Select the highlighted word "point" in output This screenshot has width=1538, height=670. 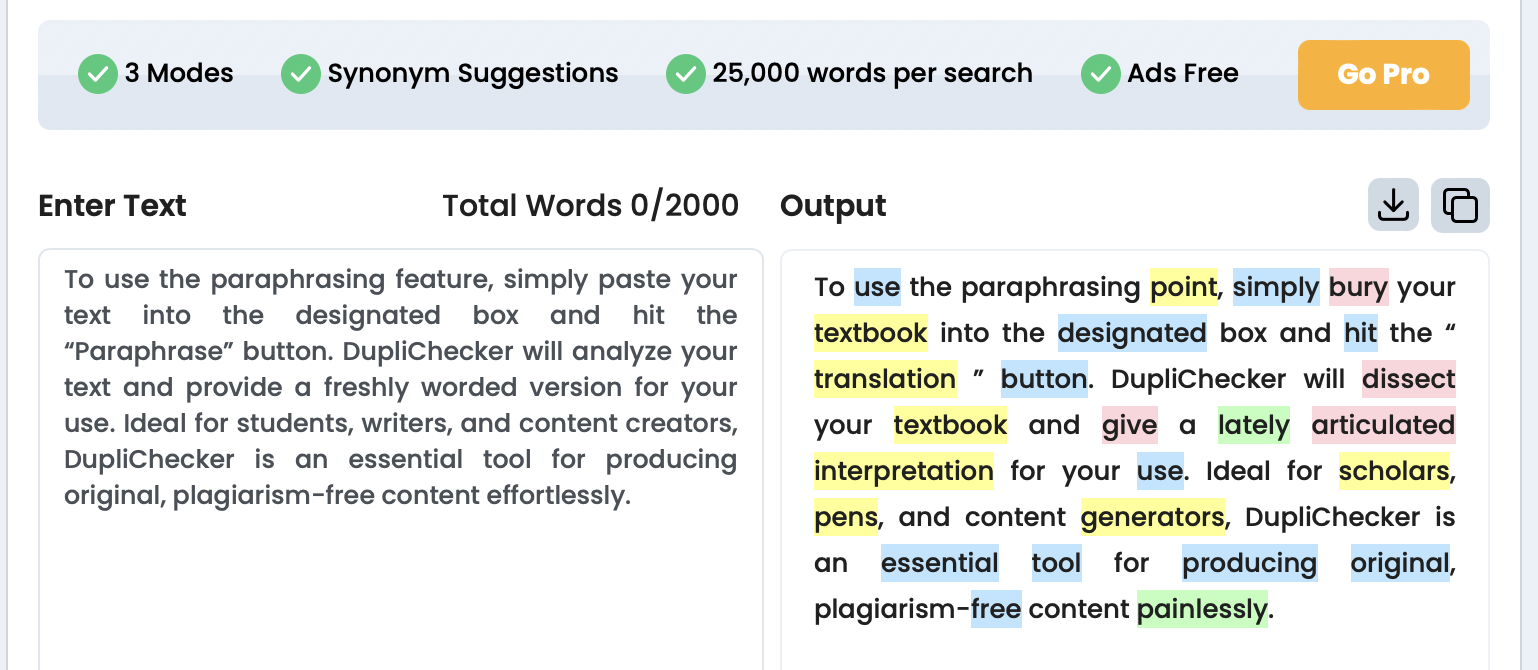click(x=1183, y=287)
